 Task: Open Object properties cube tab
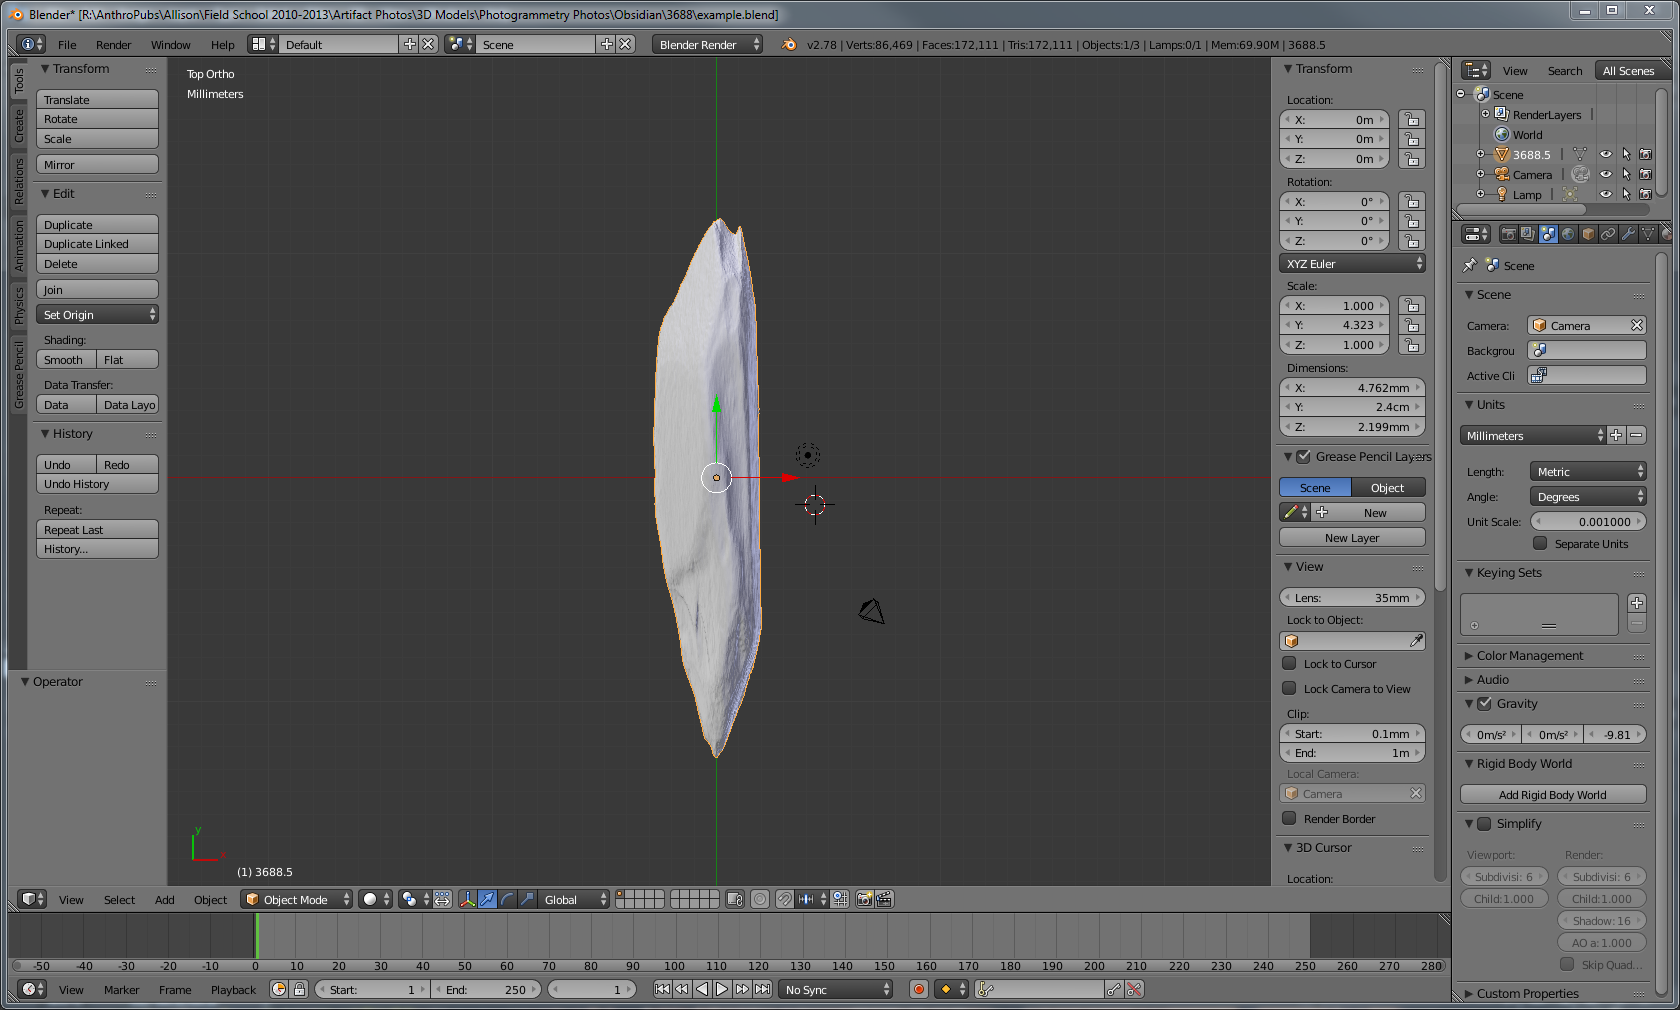pyautogui.click(x=1588, y=234)
